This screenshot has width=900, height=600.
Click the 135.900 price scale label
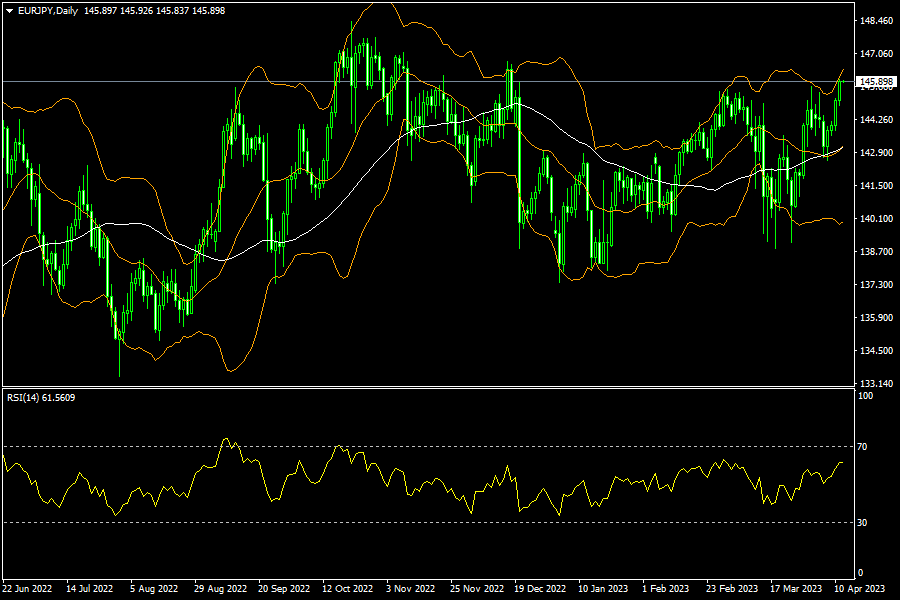tap(876, 318)
